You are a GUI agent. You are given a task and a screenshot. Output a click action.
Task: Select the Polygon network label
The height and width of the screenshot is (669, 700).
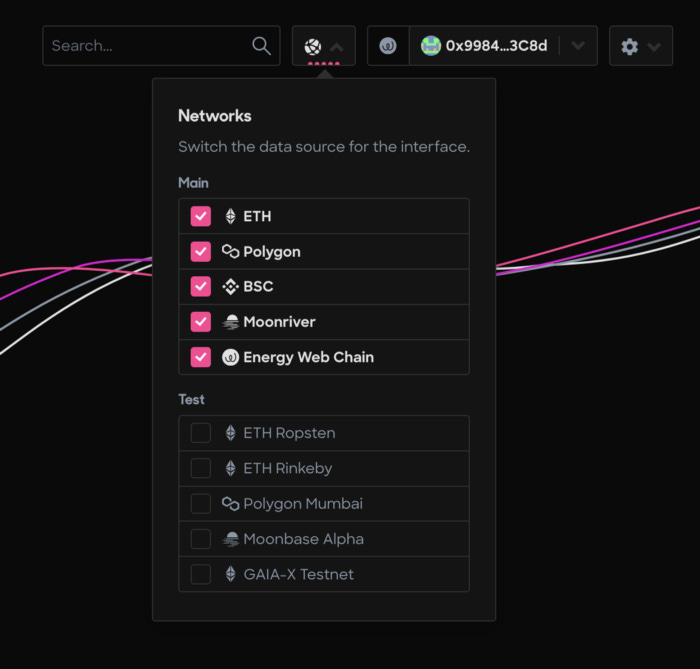pyautogui.click(x=272, y=252)
